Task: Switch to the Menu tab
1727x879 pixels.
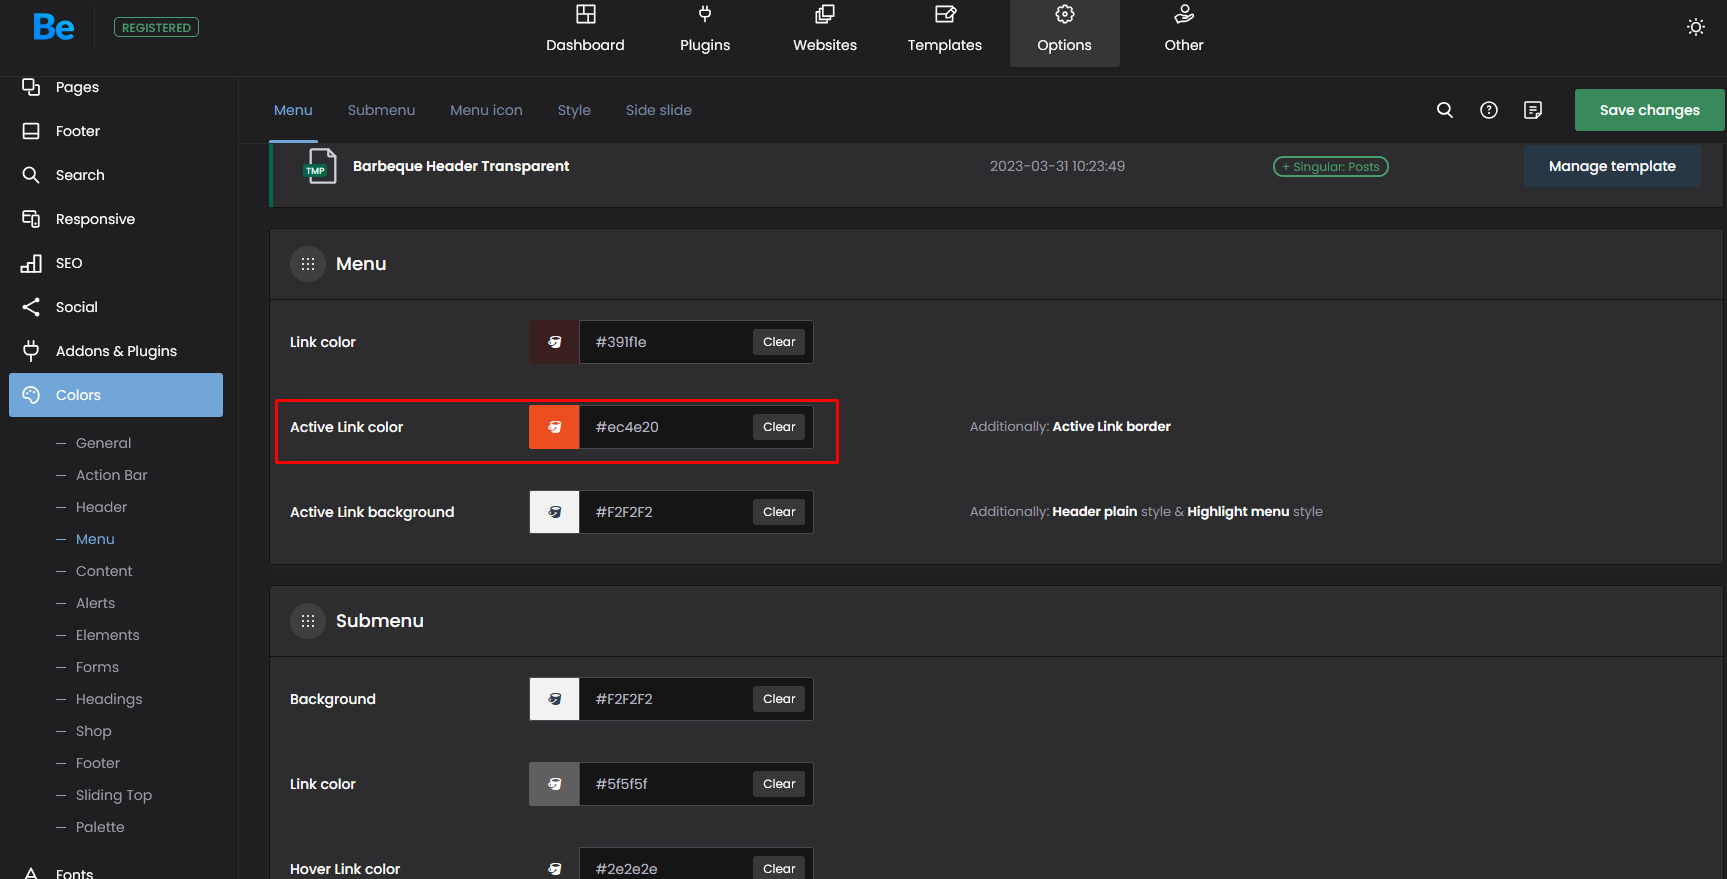Action: [x=293, y=110]
